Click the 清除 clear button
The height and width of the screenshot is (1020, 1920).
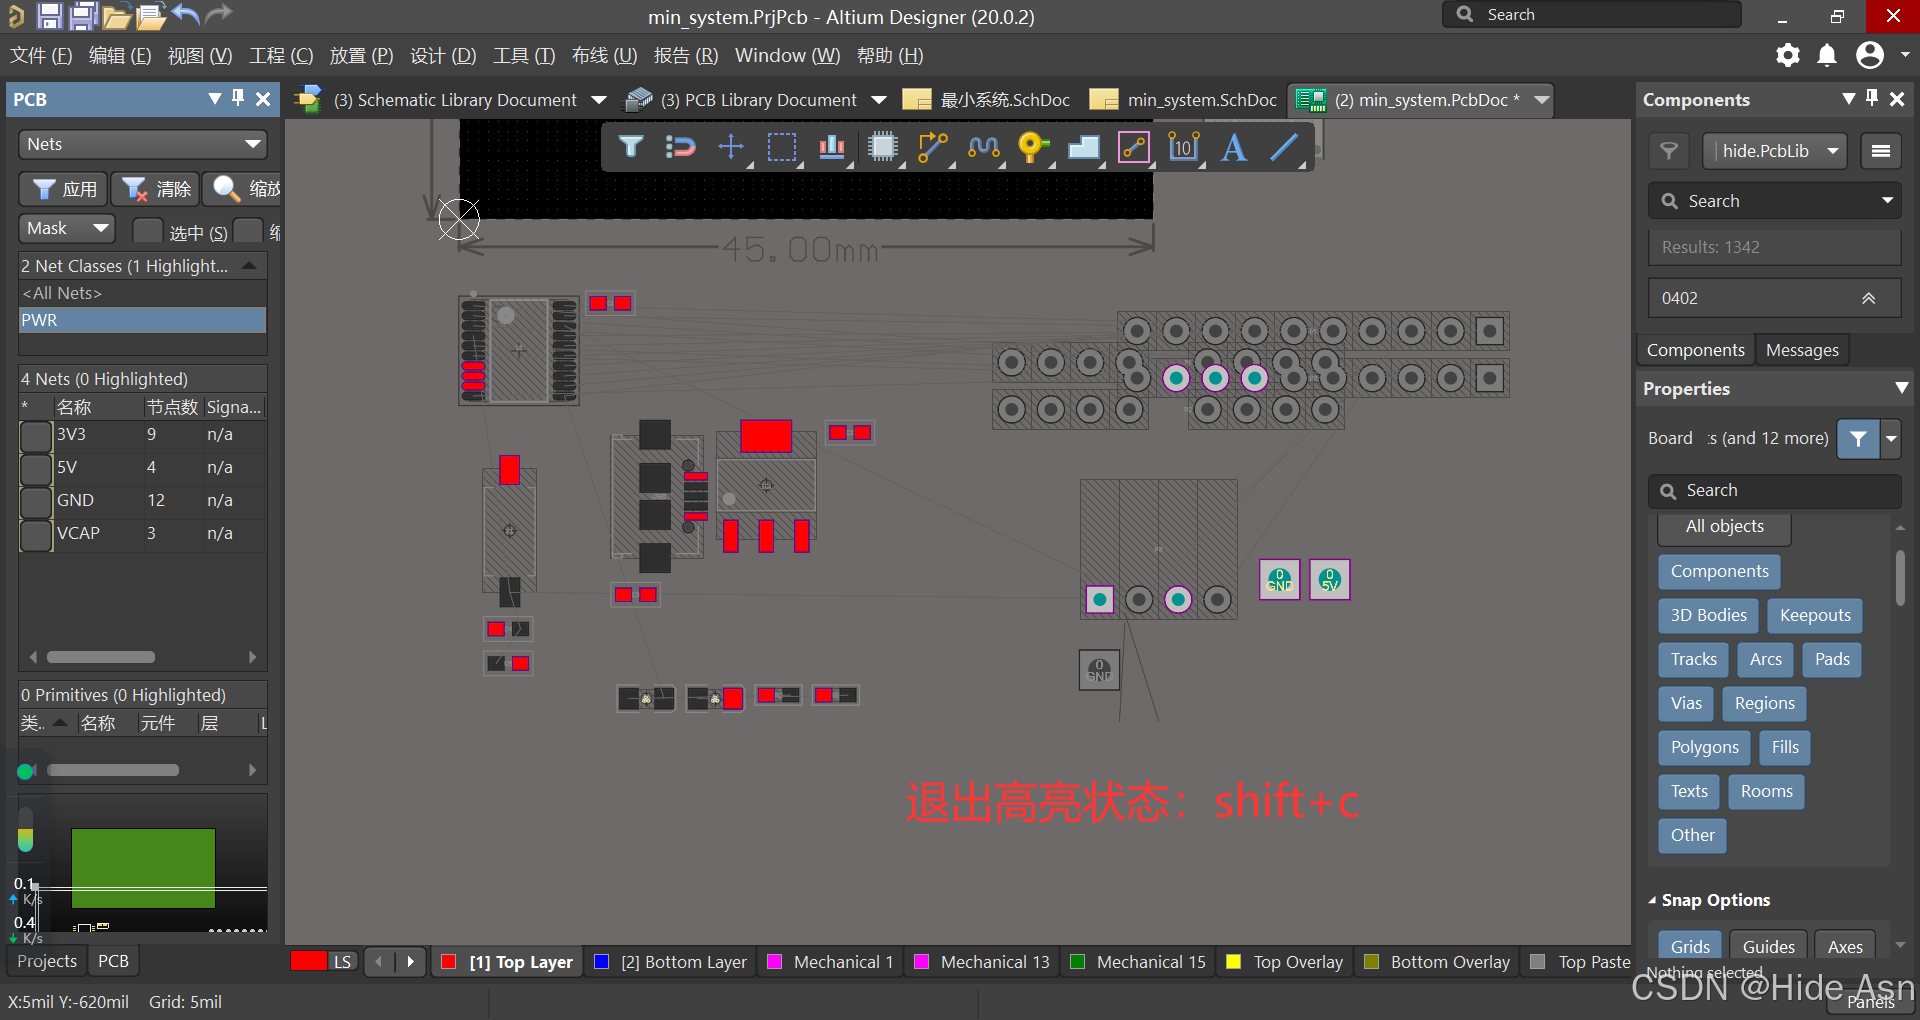click(157, 189)
